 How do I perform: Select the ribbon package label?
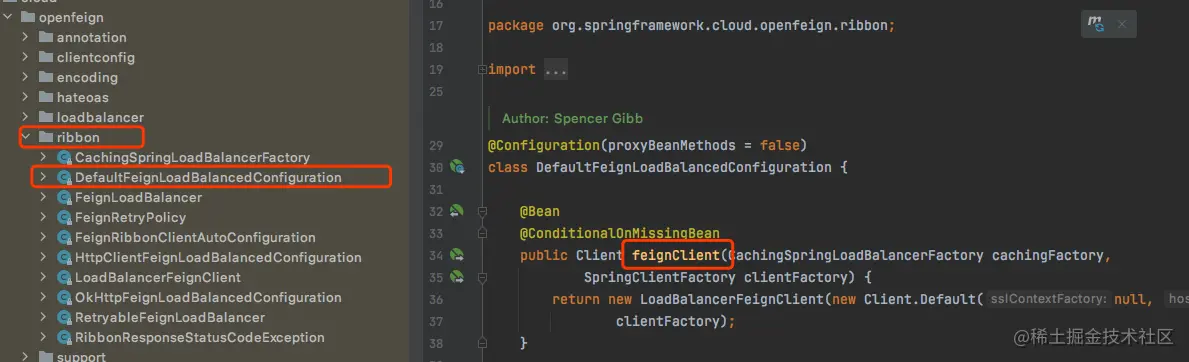(78, 137)
